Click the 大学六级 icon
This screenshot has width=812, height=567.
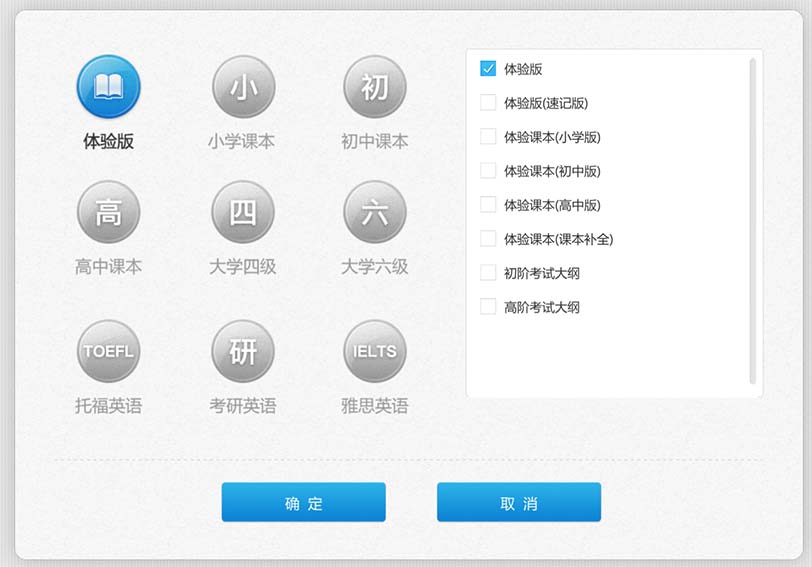point(375,212)
